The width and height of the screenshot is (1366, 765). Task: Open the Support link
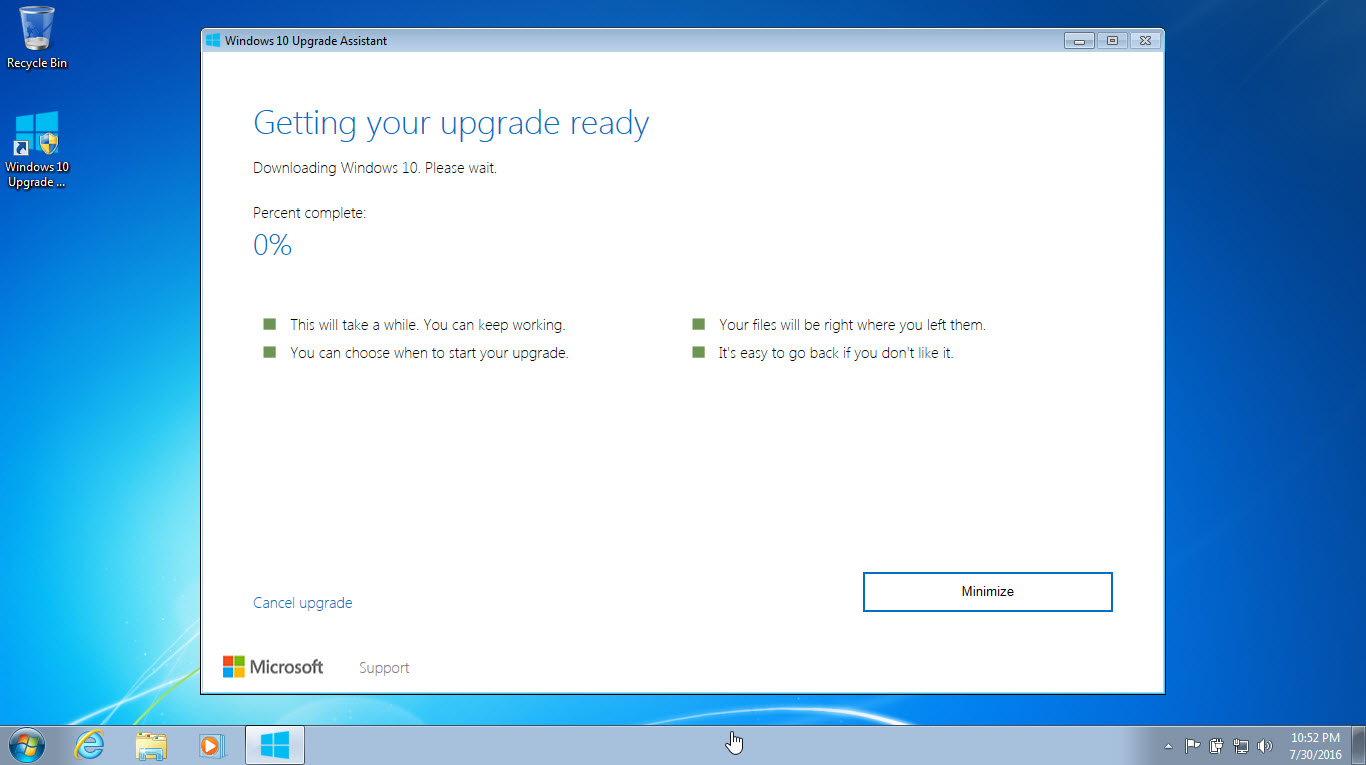384,668
